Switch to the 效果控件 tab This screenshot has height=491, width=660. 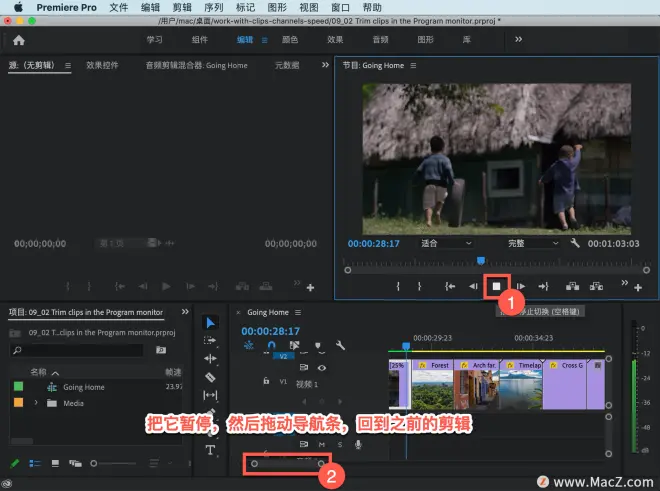[102, 65]
